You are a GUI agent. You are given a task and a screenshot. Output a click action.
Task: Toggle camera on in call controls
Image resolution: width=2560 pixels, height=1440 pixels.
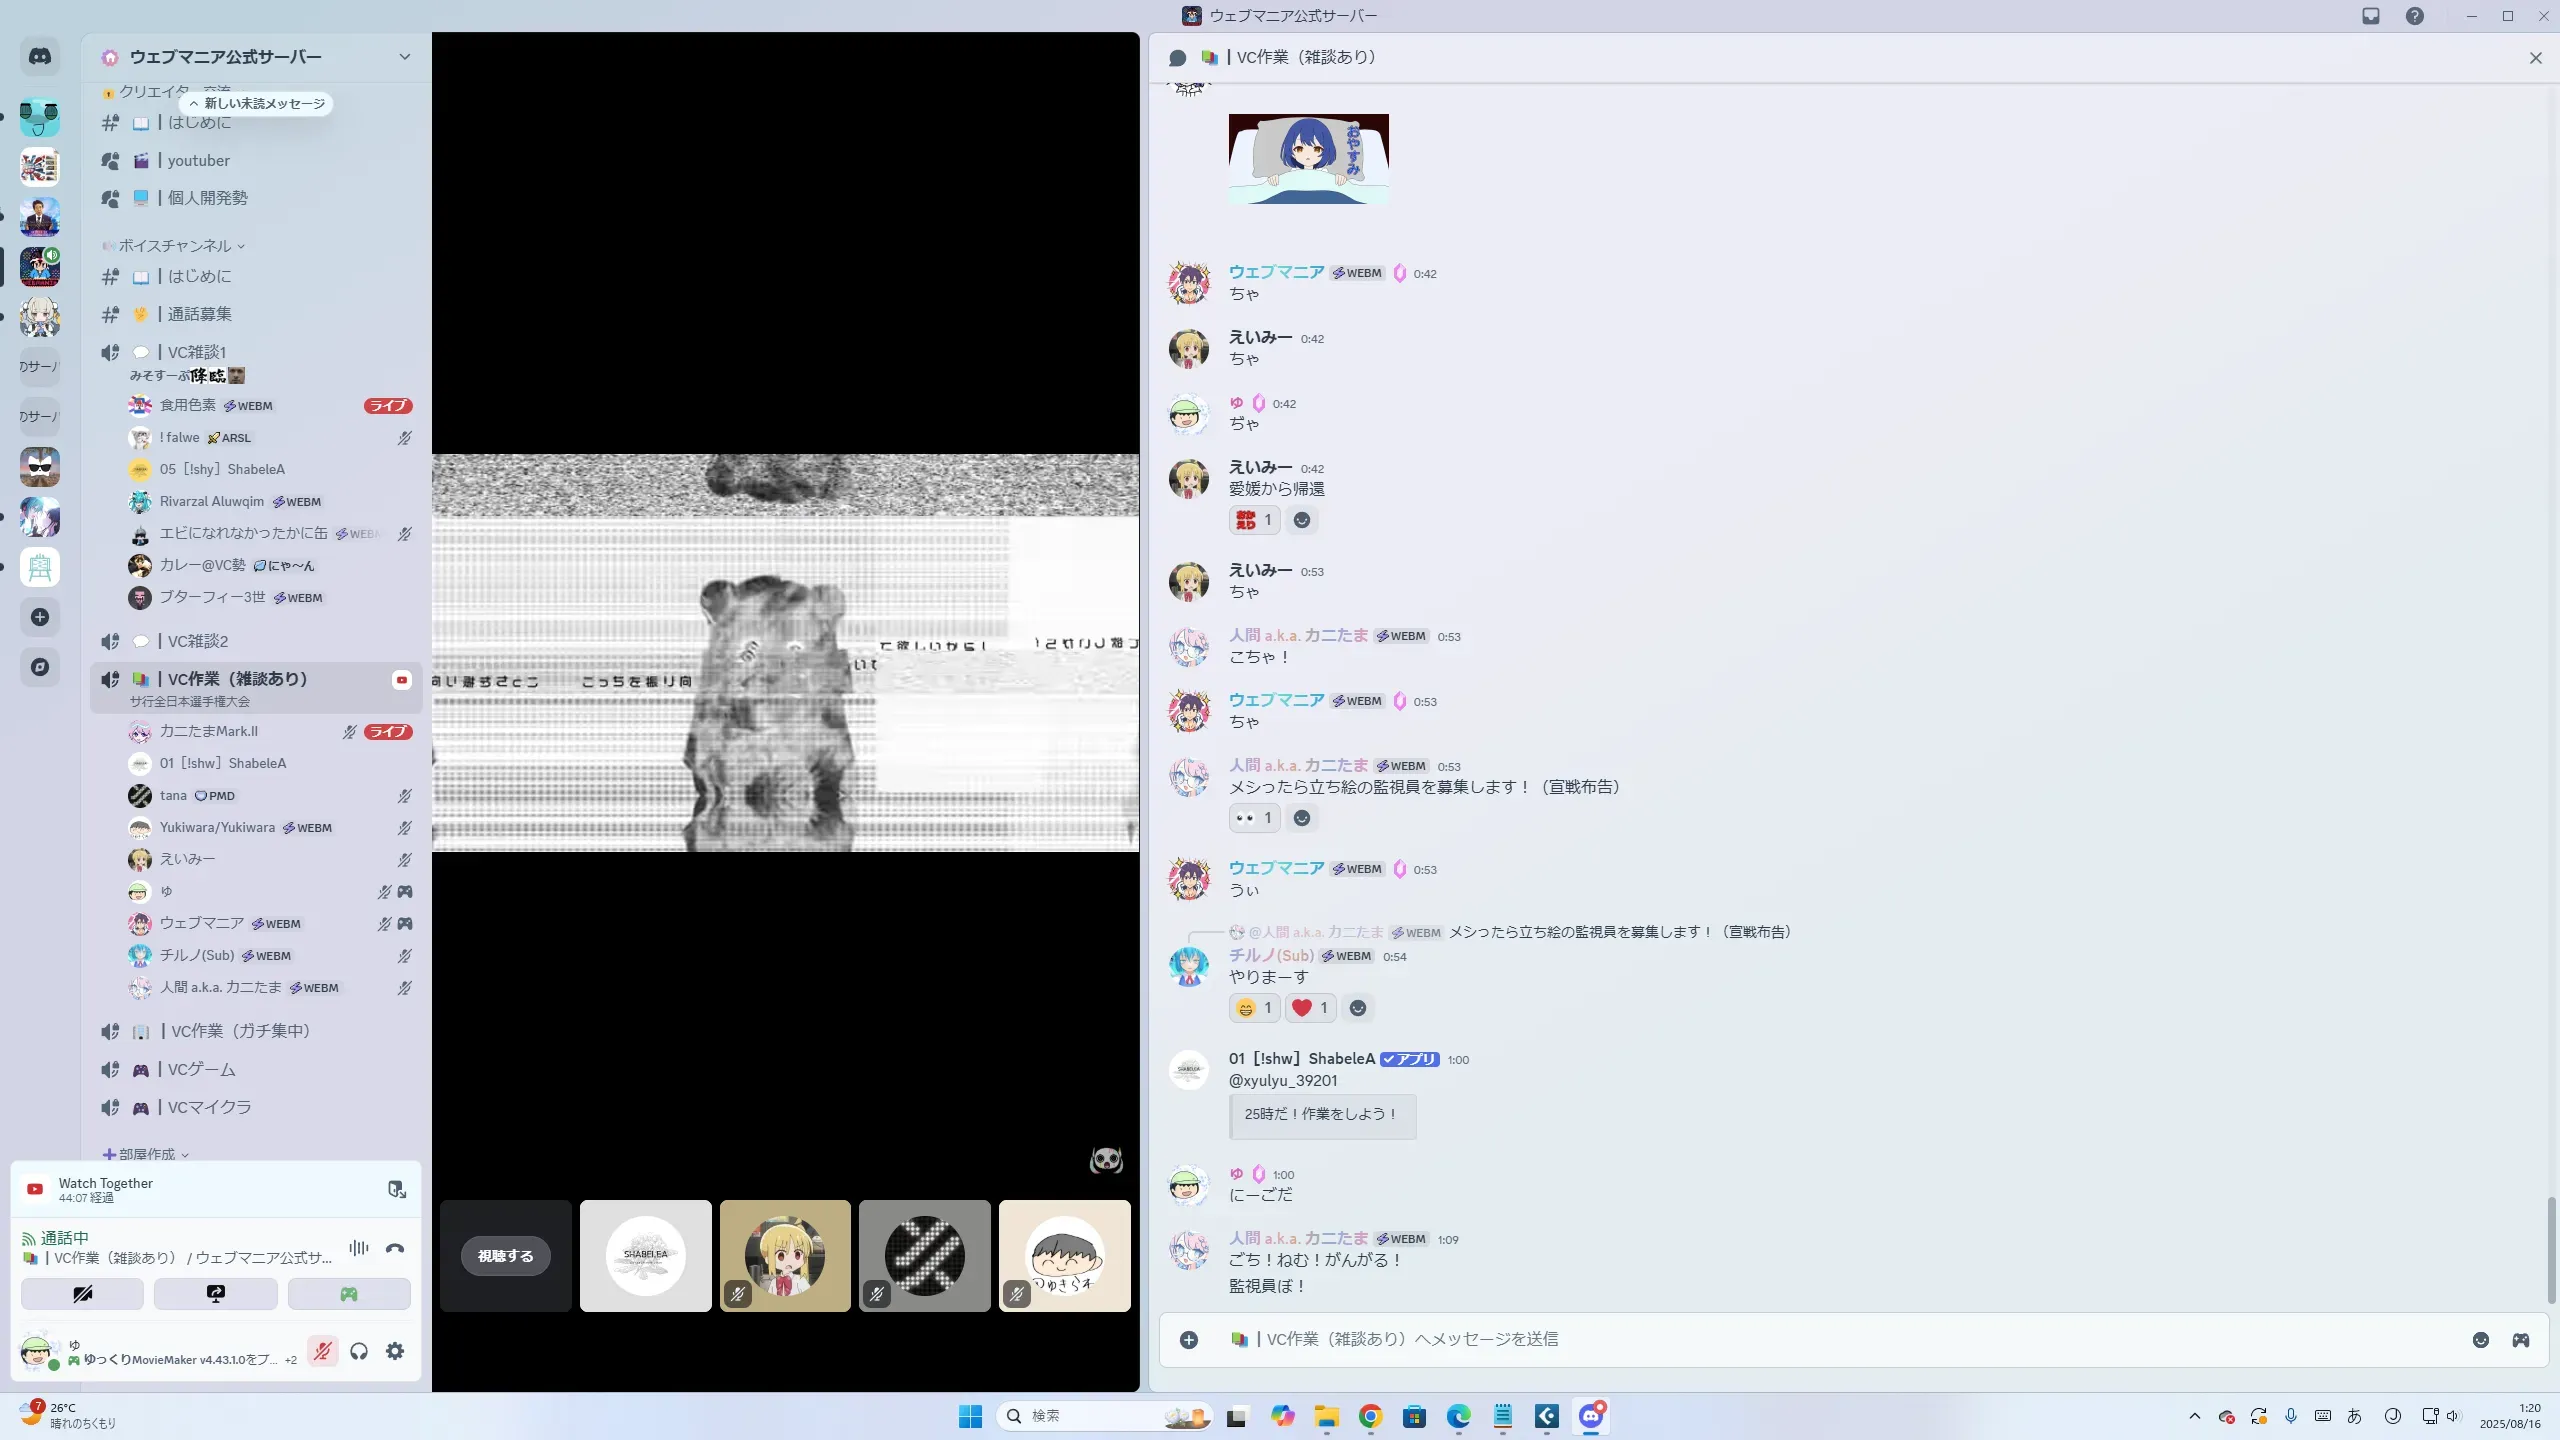(82, 1294)
